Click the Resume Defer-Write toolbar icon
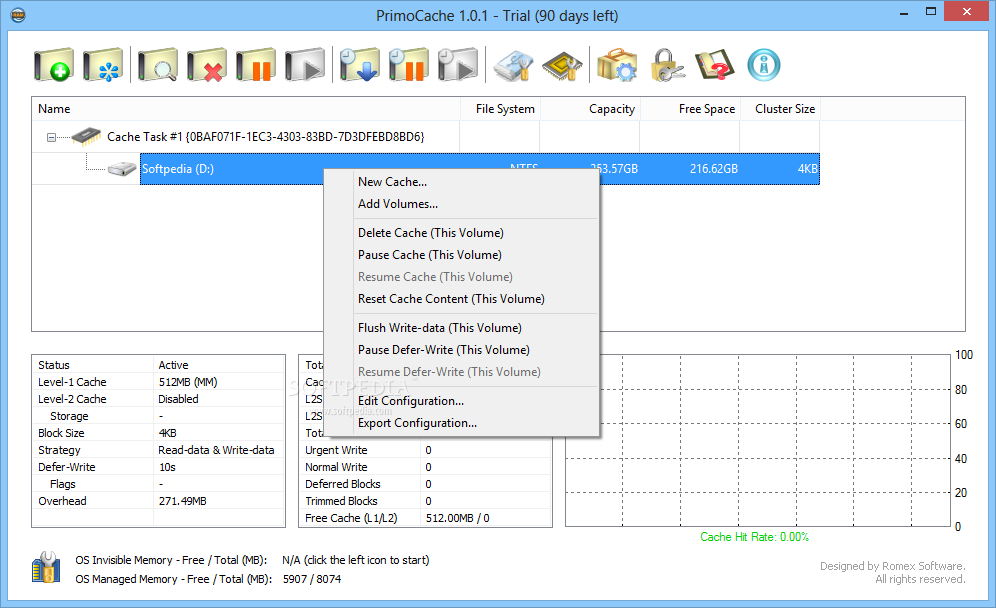 point(457,64)
